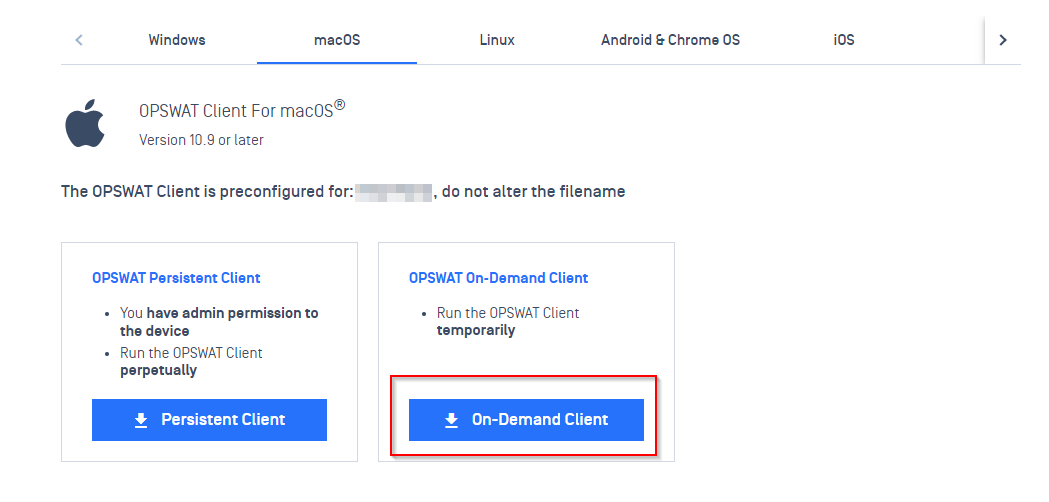
Task: Click the download arrow icon on Persistent Client
Action: pyautogui.click(x=140, y=420)
